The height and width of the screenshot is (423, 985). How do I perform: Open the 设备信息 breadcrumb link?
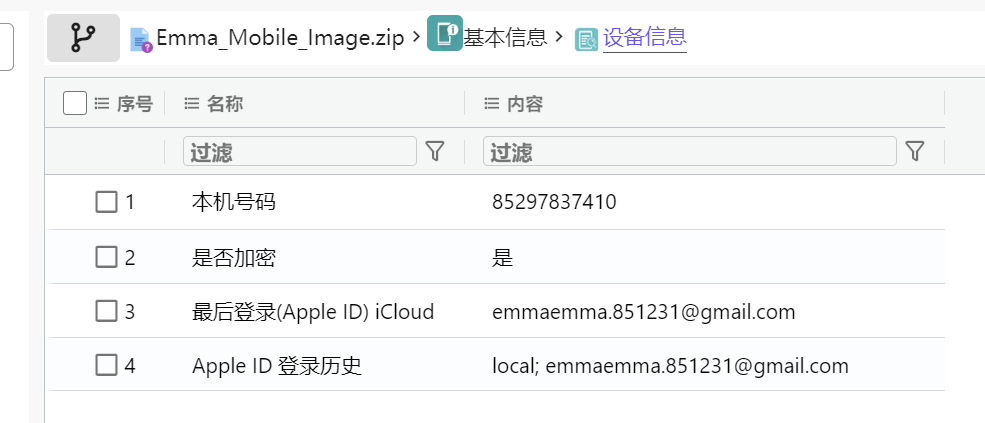tap(645, 37)
